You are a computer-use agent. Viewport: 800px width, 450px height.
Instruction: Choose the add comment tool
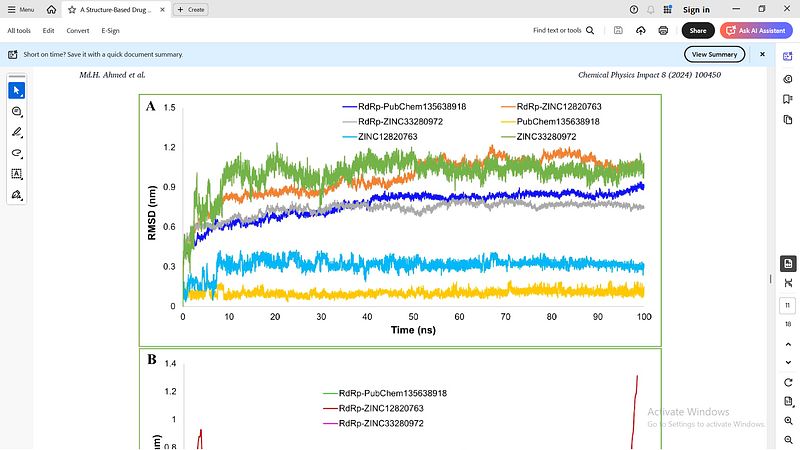tap(17, 111)
